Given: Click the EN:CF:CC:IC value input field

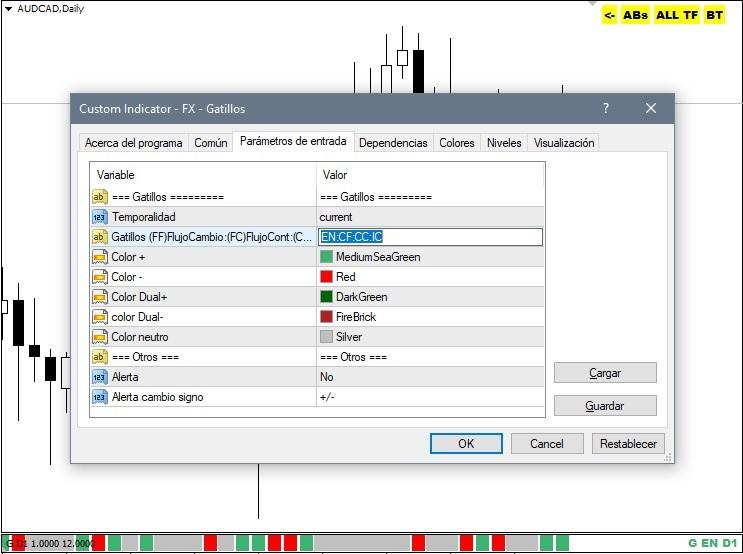Looking at the screenshot, I should pos(431,237).
